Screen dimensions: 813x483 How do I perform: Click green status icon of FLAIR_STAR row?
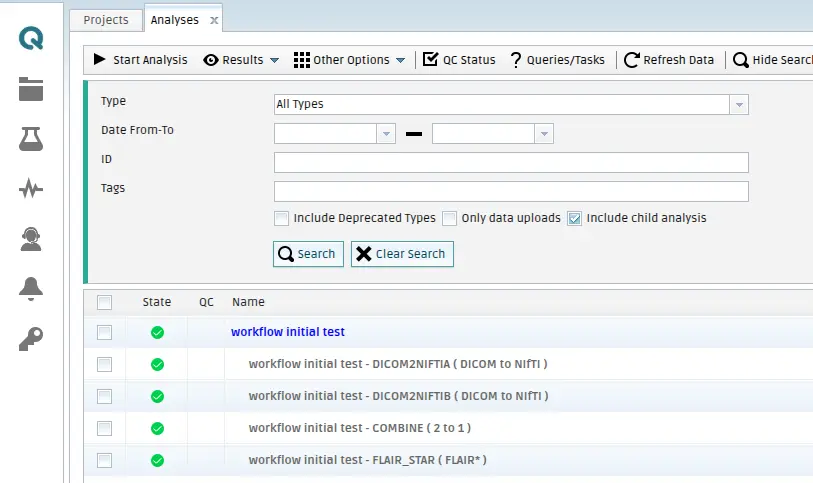point(158,460)
